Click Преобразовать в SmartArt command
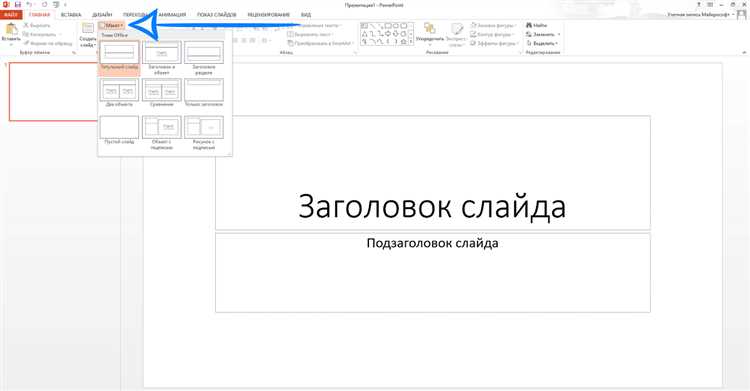 coord(320,43)
